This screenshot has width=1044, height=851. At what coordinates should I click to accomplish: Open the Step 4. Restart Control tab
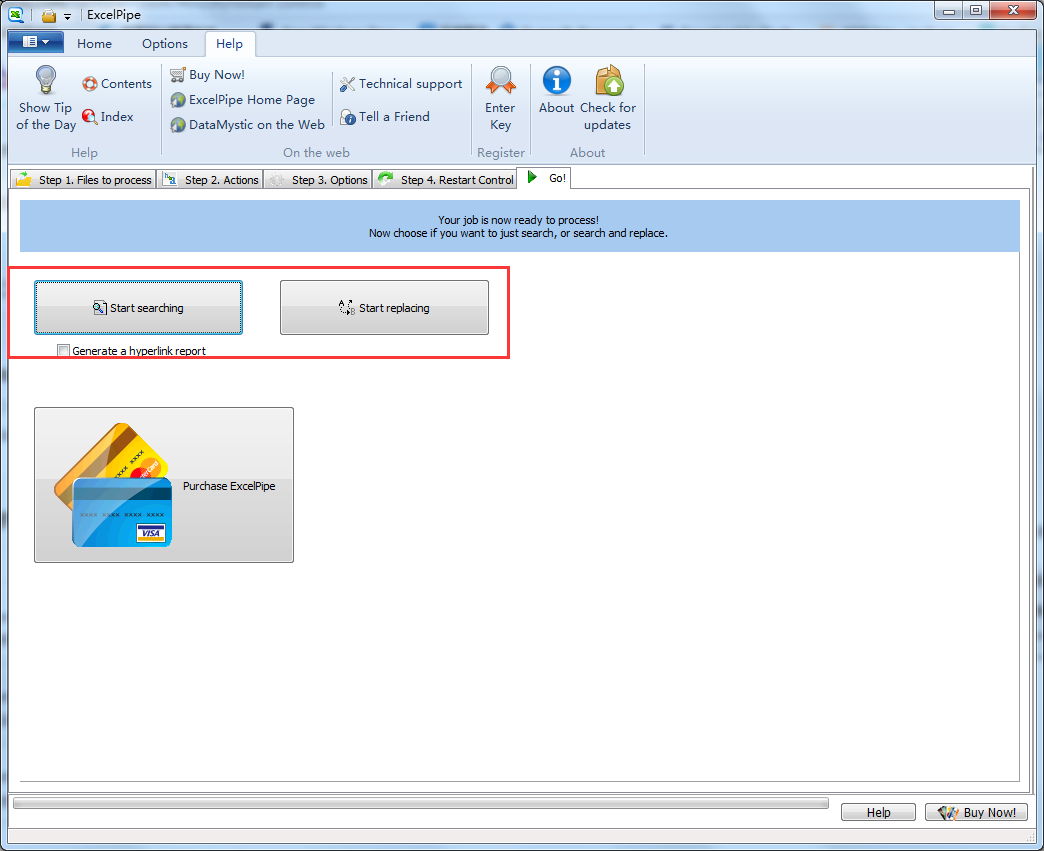coord(445,180)
